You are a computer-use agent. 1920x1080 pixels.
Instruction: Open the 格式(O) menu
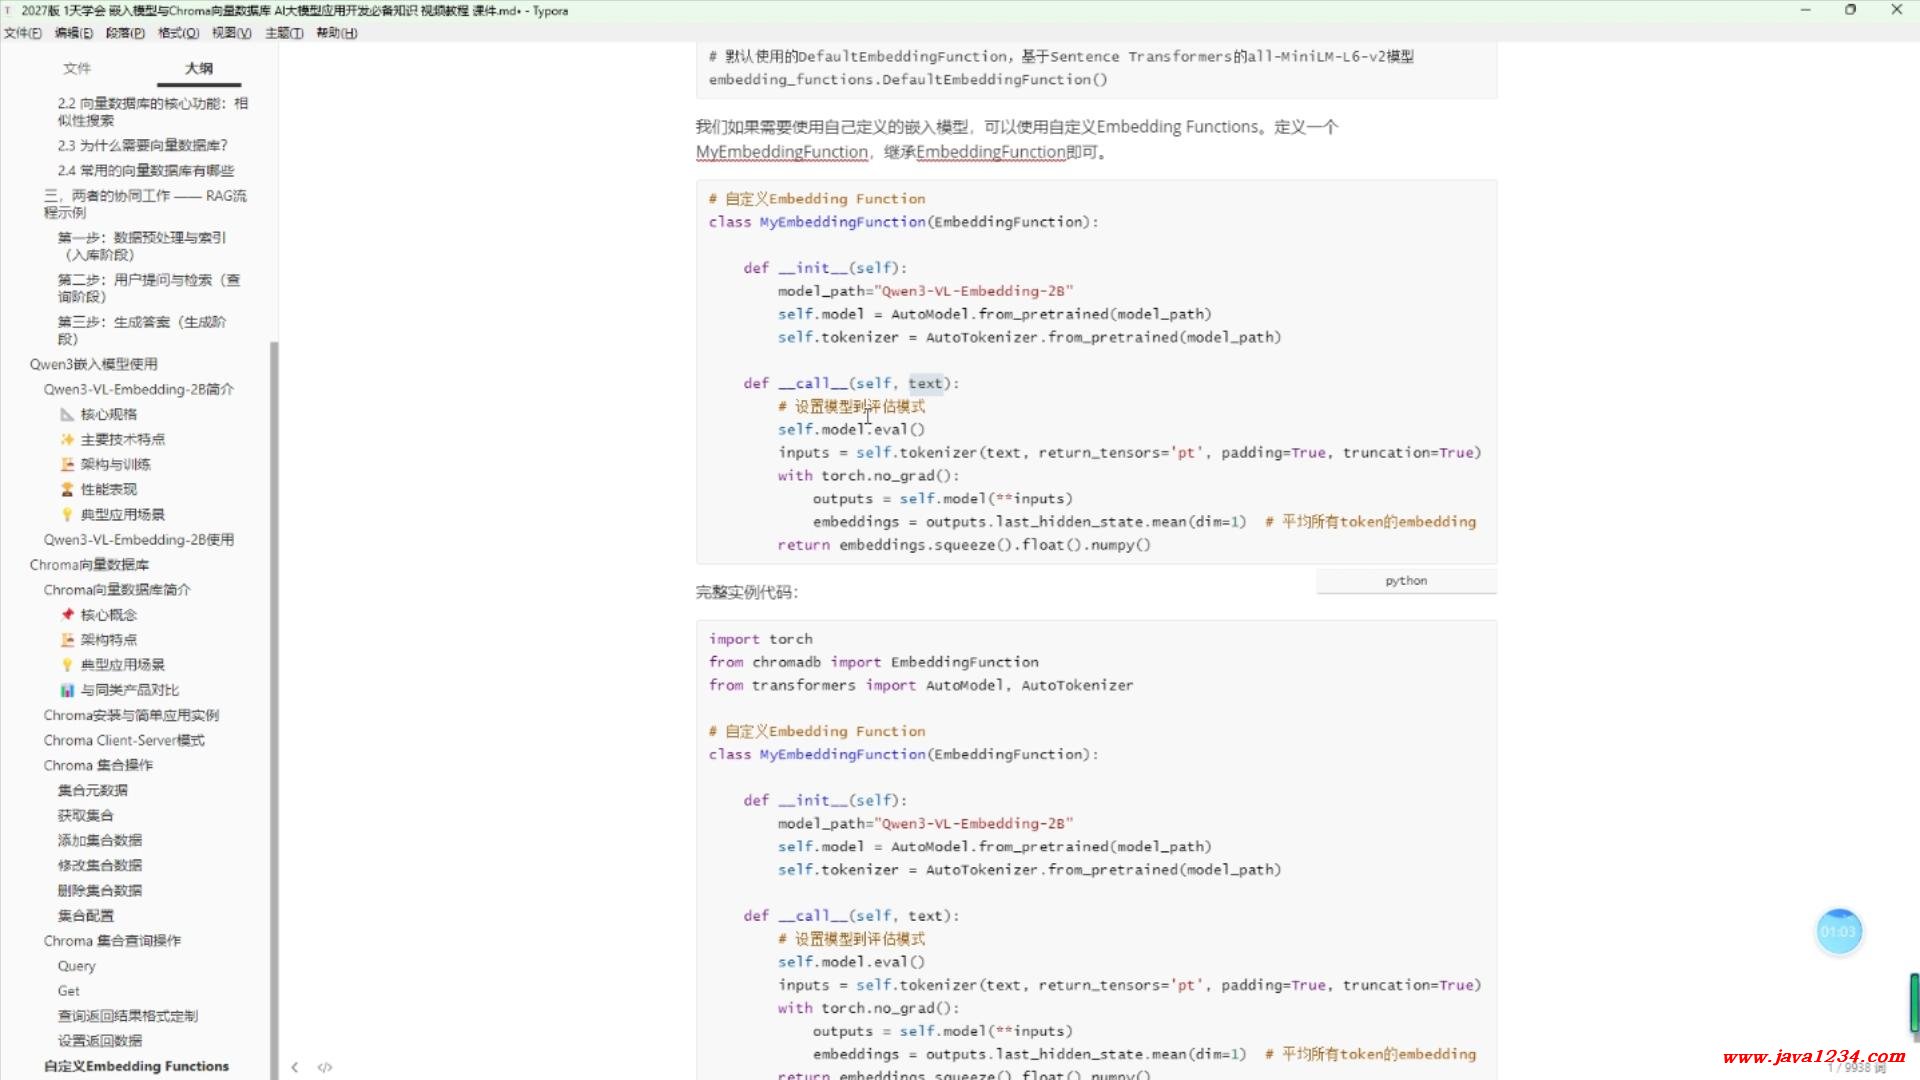178,33
